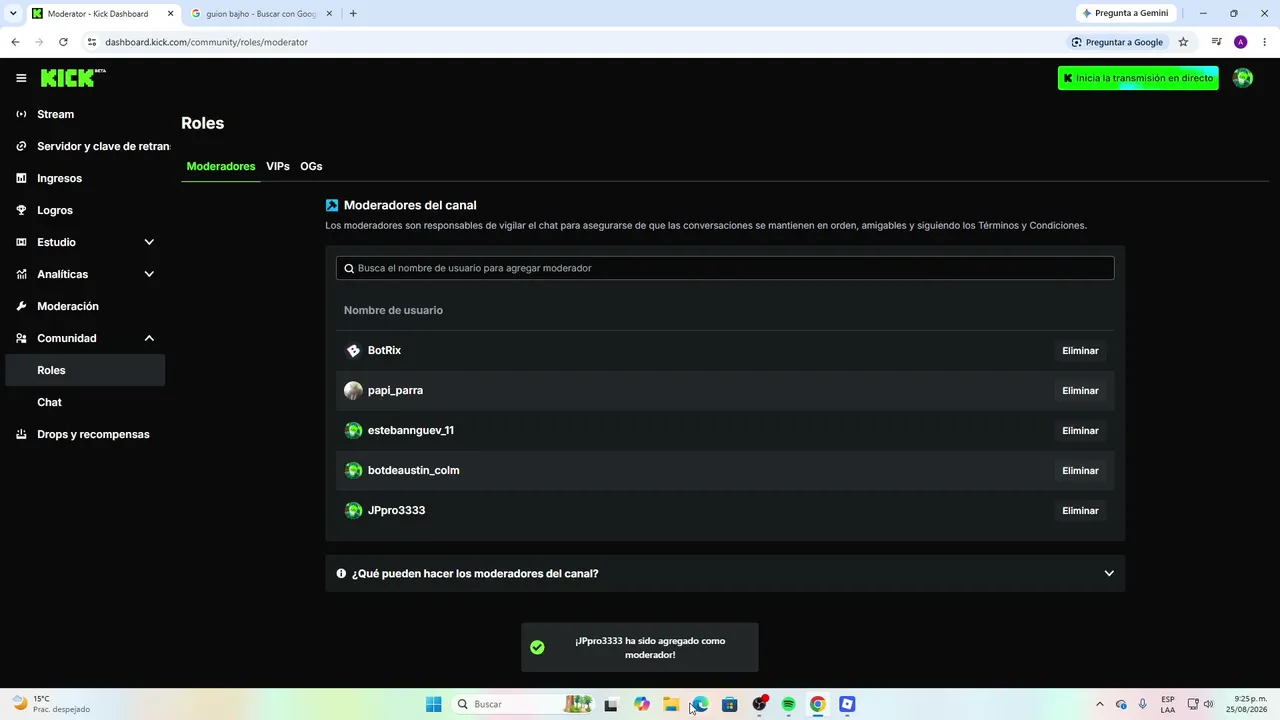Click the microphone tray icon

tap(1142, 704)
